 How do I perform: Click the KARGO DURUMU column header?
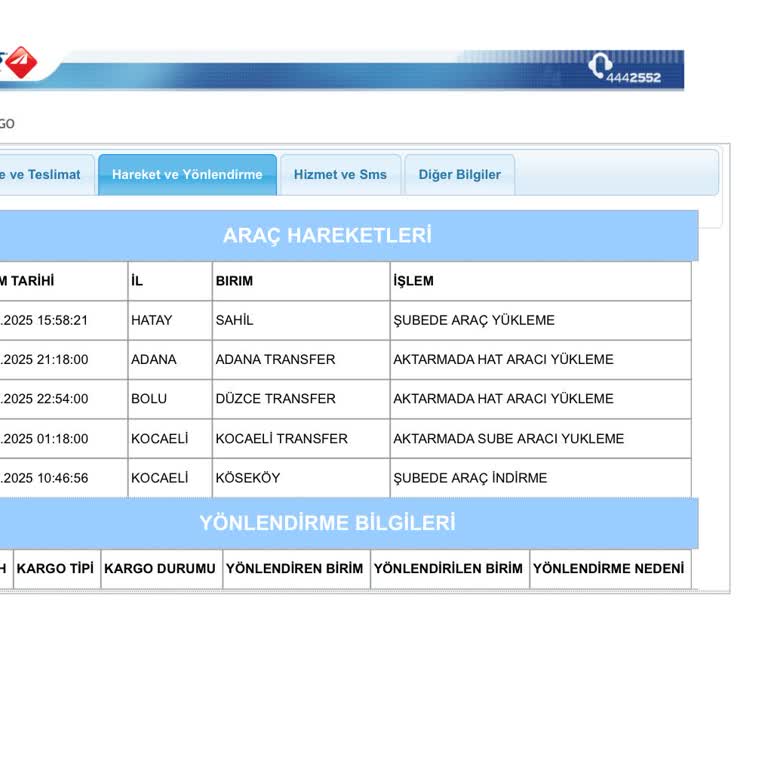[162, 569]
